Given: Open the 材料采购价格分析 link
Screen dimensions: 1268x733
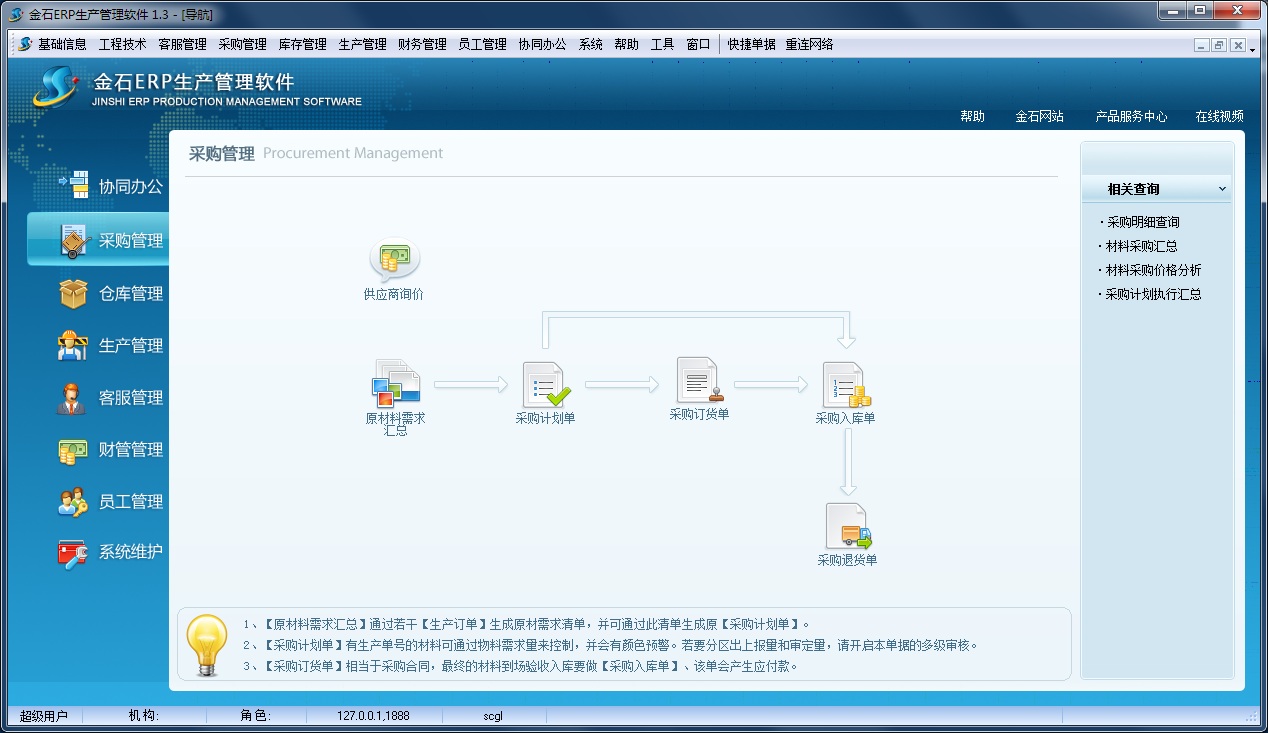Looking at the screenshot, I should click(1153, 270).
